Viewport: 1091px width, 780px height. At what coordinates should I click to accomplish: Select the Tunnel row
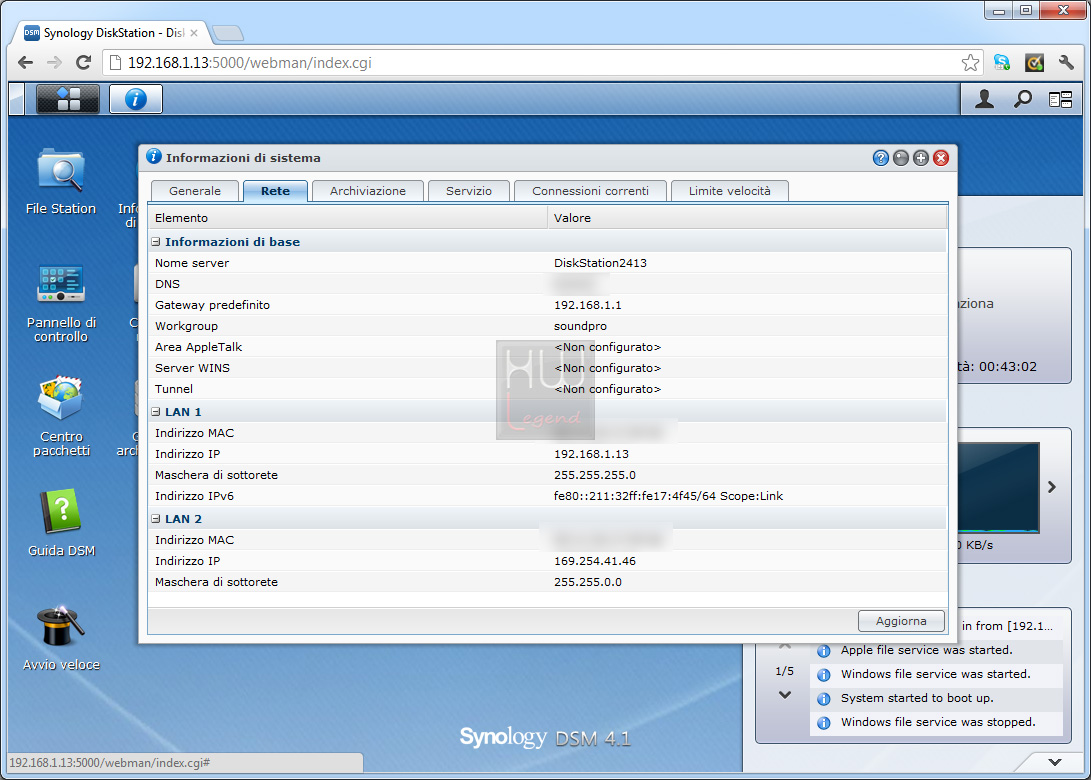(x=548, y=389)
